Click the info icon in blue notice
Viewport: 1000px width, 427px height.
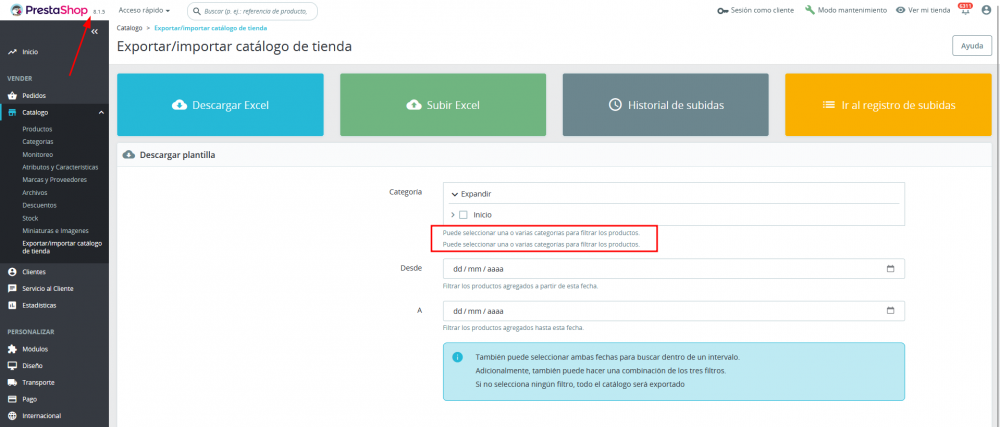(x=457, y=357)
